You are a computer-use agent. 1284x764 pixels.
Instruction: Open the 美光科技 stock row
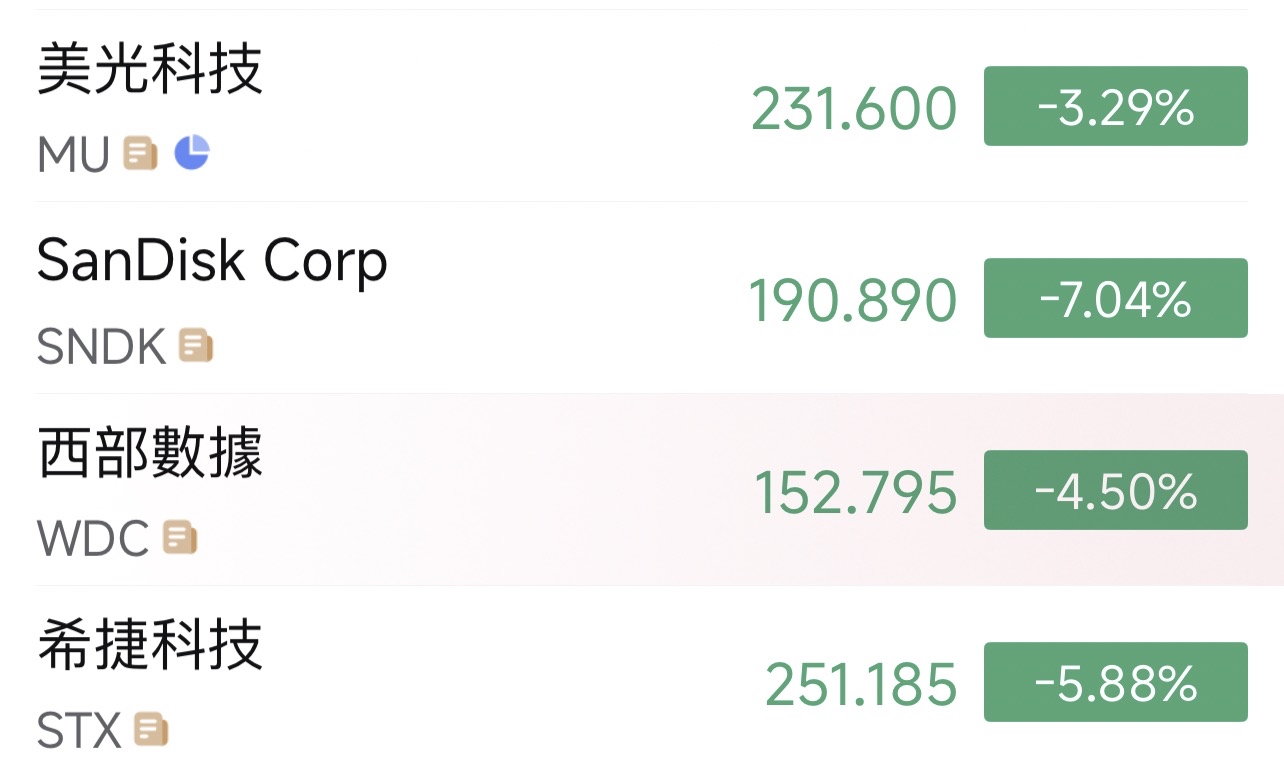(642, 106)
